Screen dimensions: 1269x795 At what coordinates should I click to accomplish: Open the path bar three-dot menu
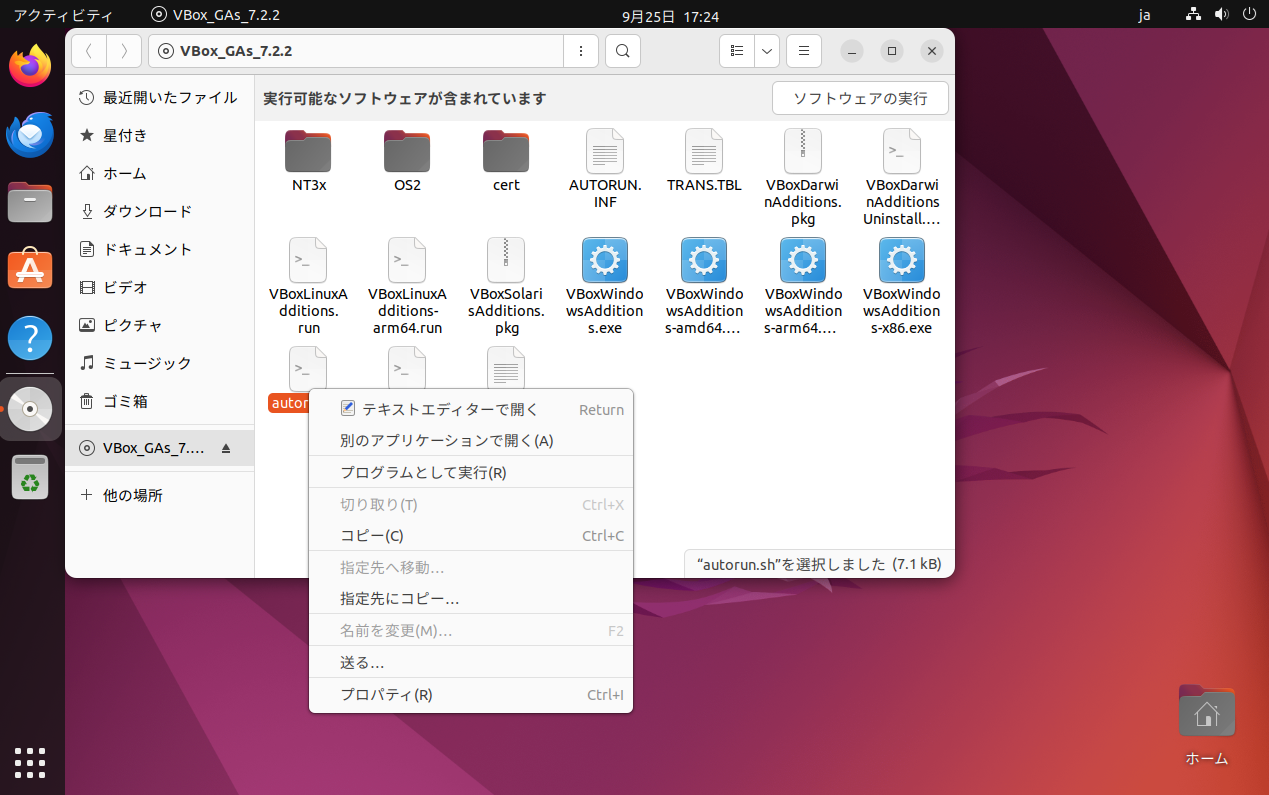pyautogui.click(x=581, y=51)
